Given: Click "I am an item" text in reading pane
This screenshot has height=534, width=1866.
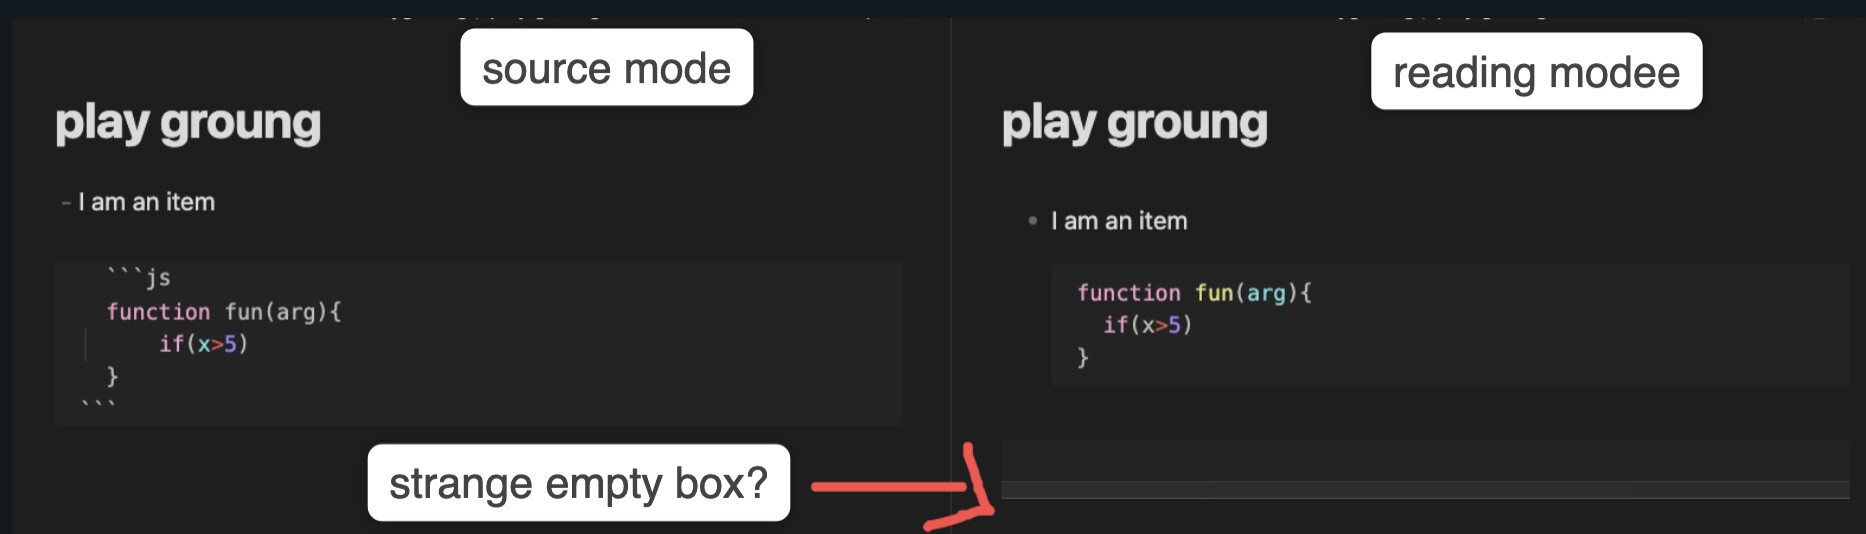Looking at the screenshot, I should click(x=1119, y=221).
